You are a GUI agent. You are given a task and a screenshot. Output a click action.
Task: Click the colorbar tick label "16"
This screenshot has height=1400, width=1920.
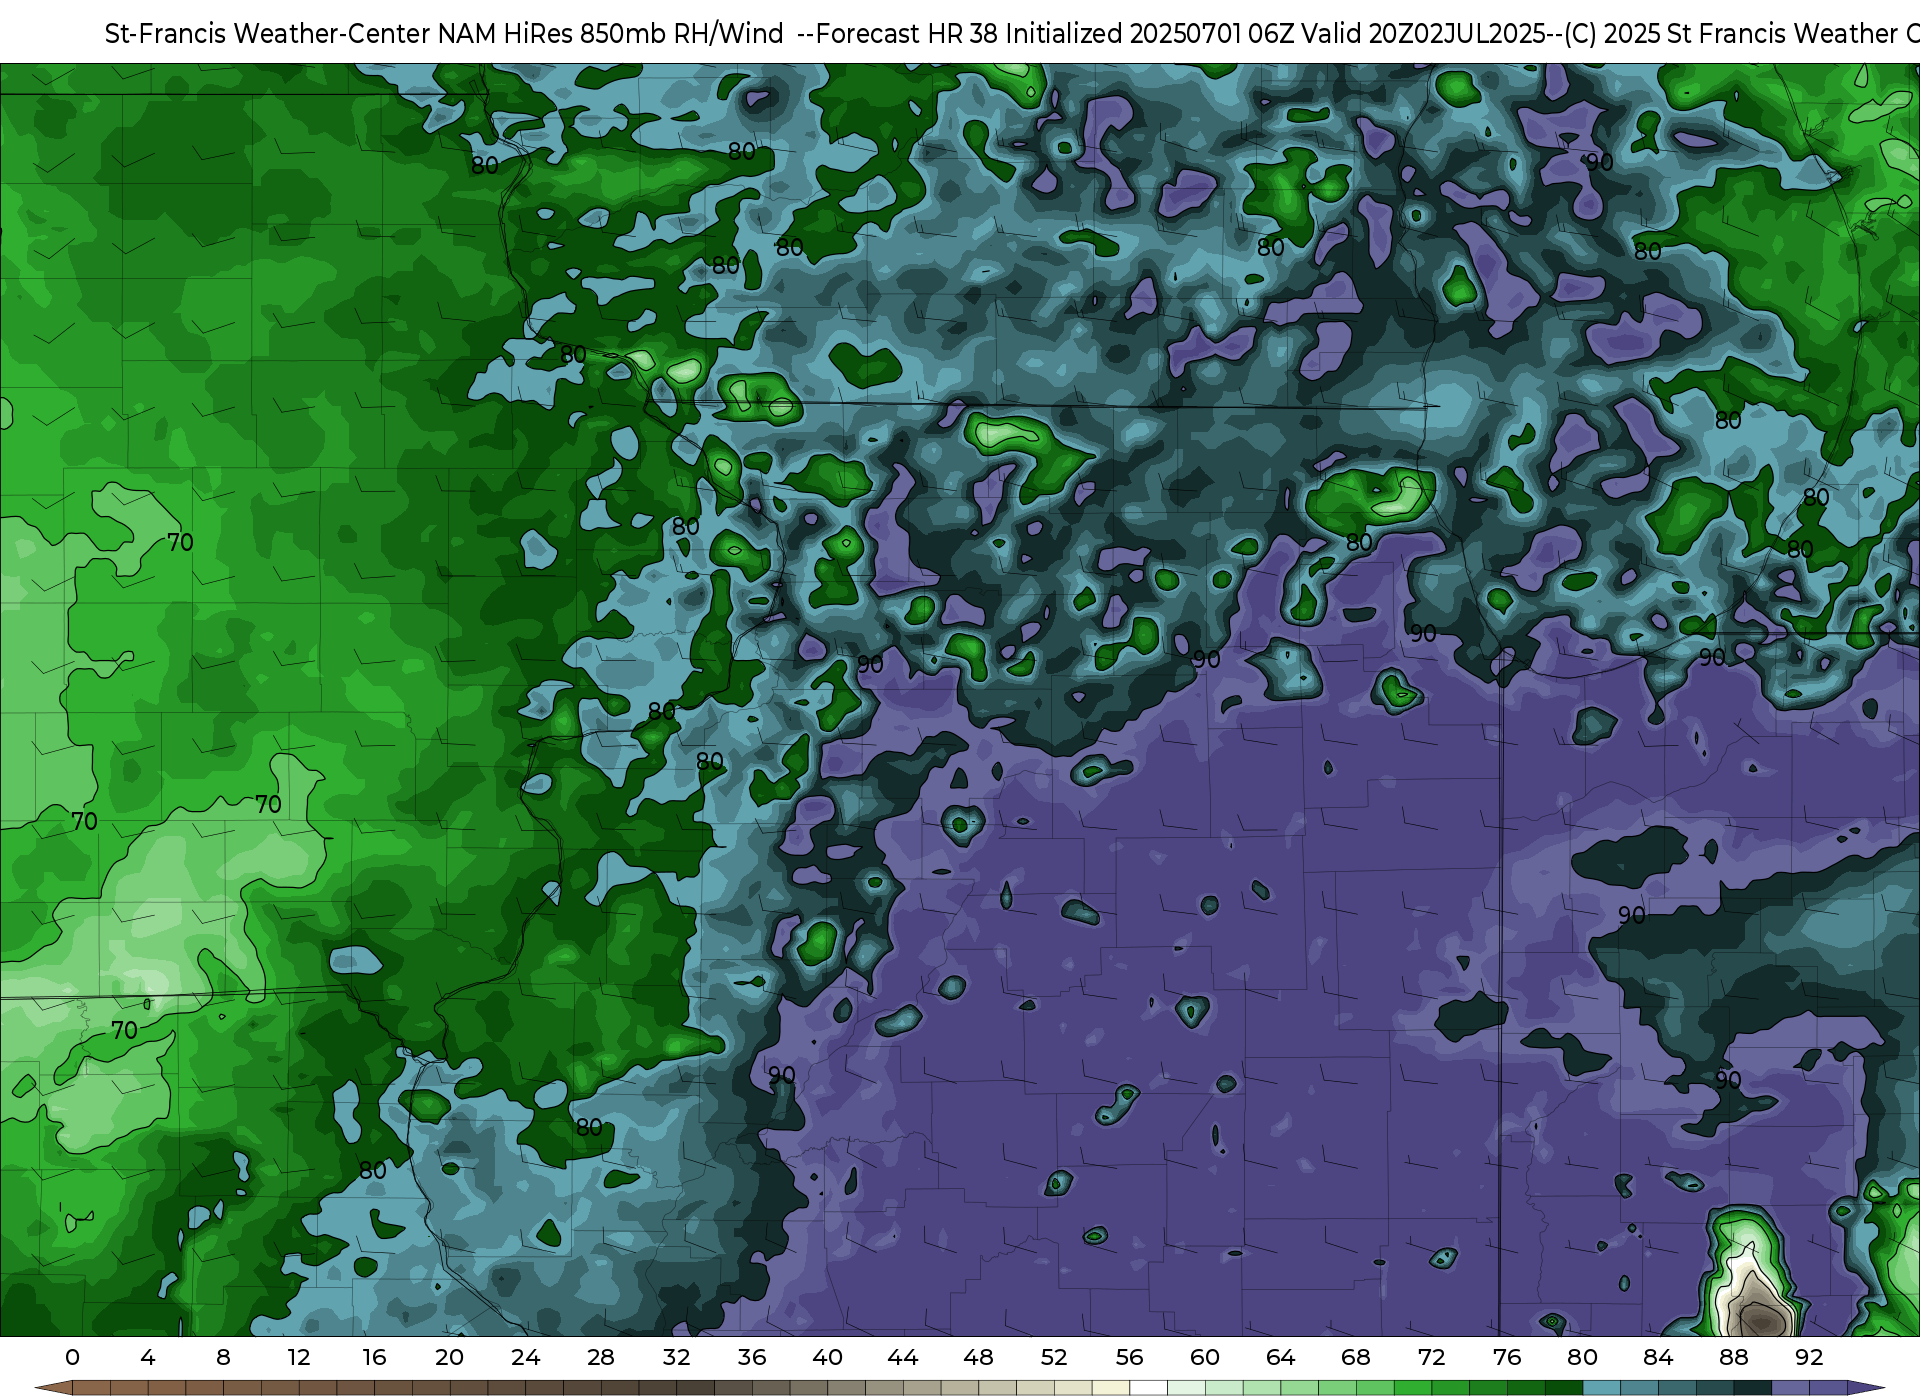point(374,1358)
